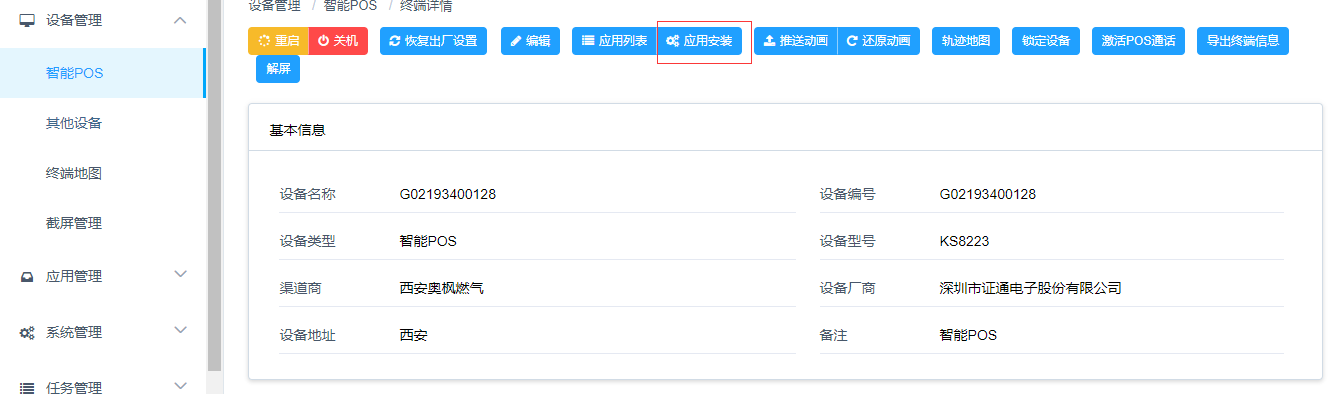Expand the 任务管理 sidebar menu

click(104, 387)
